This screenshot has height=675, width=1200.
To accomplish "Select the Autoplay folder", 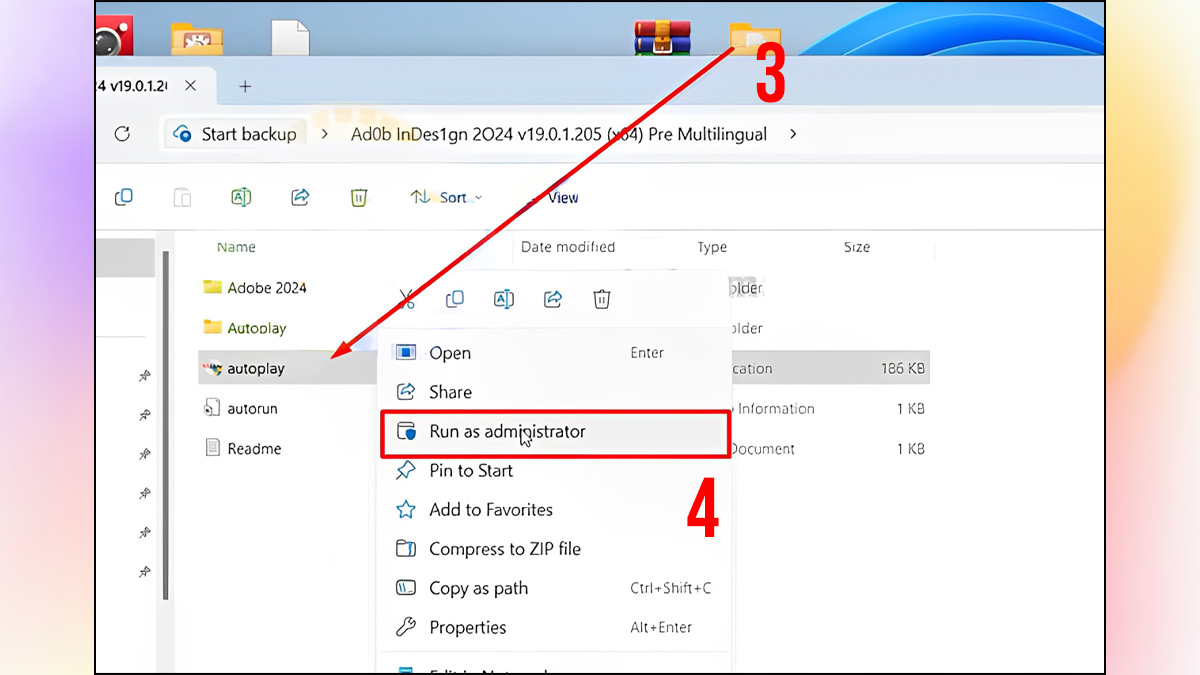I will (245, 328).
